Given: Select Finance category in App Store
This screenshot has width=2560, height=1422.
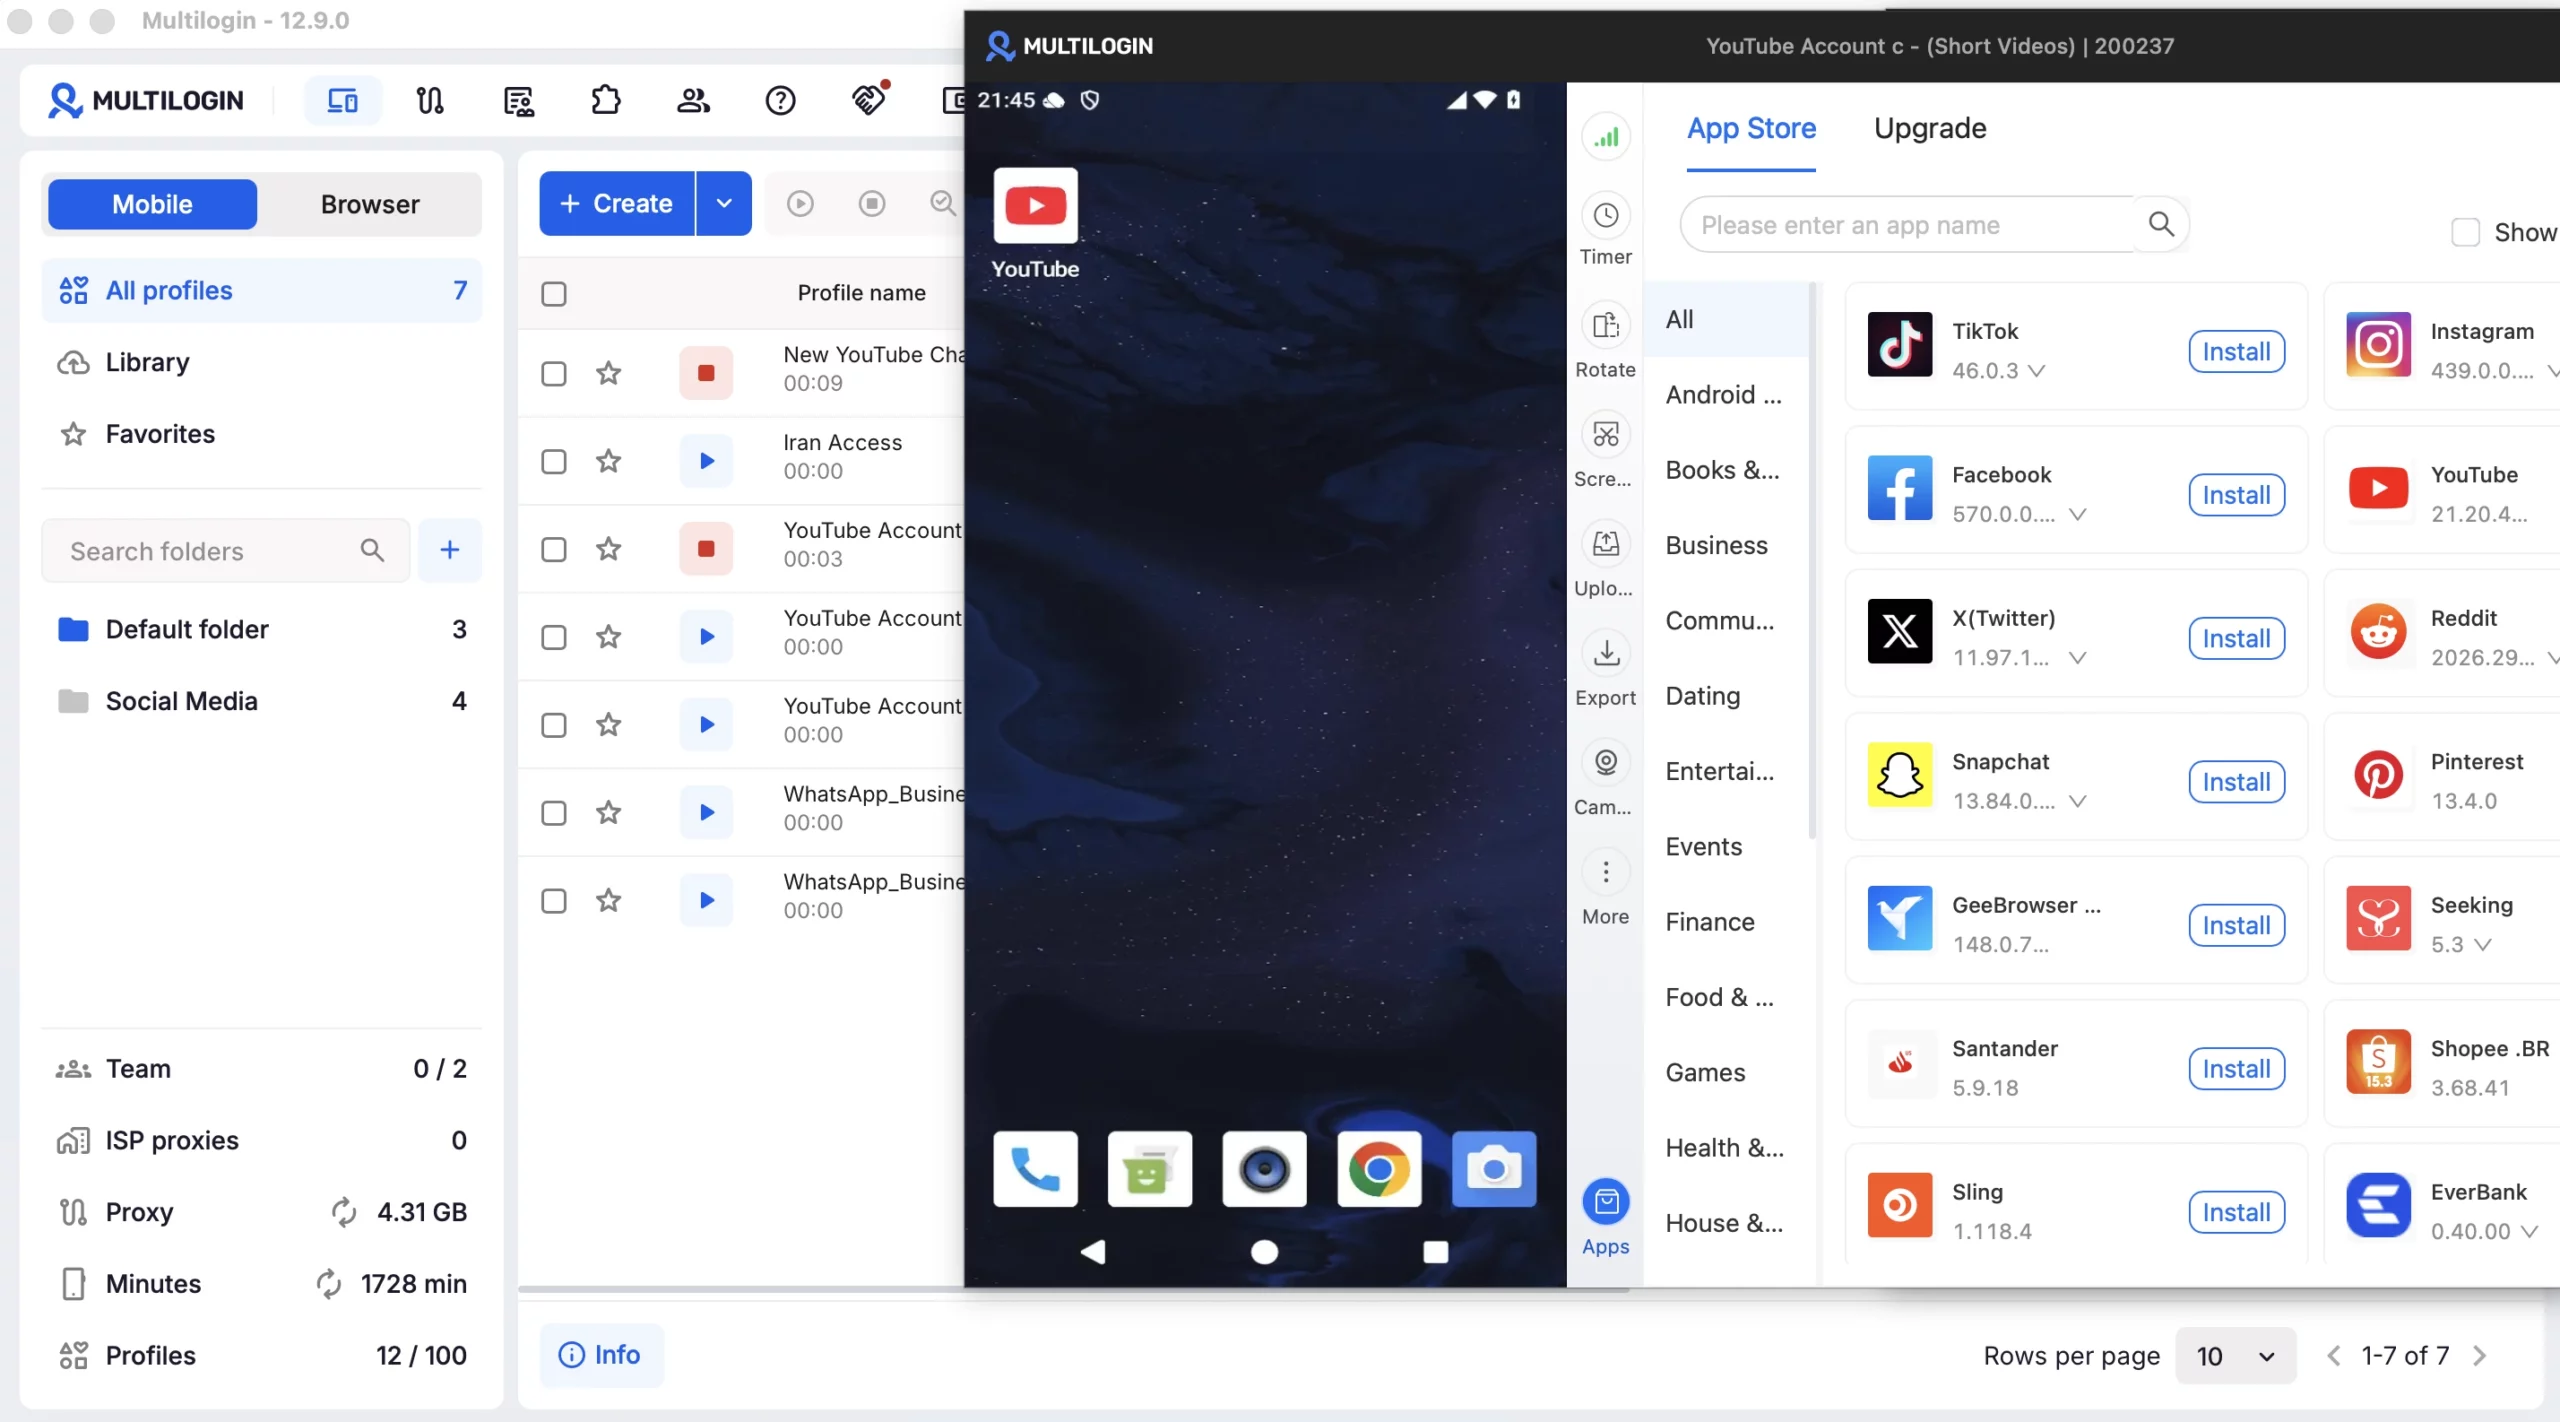Looking at the screenshot, I should coord(1709,921).
